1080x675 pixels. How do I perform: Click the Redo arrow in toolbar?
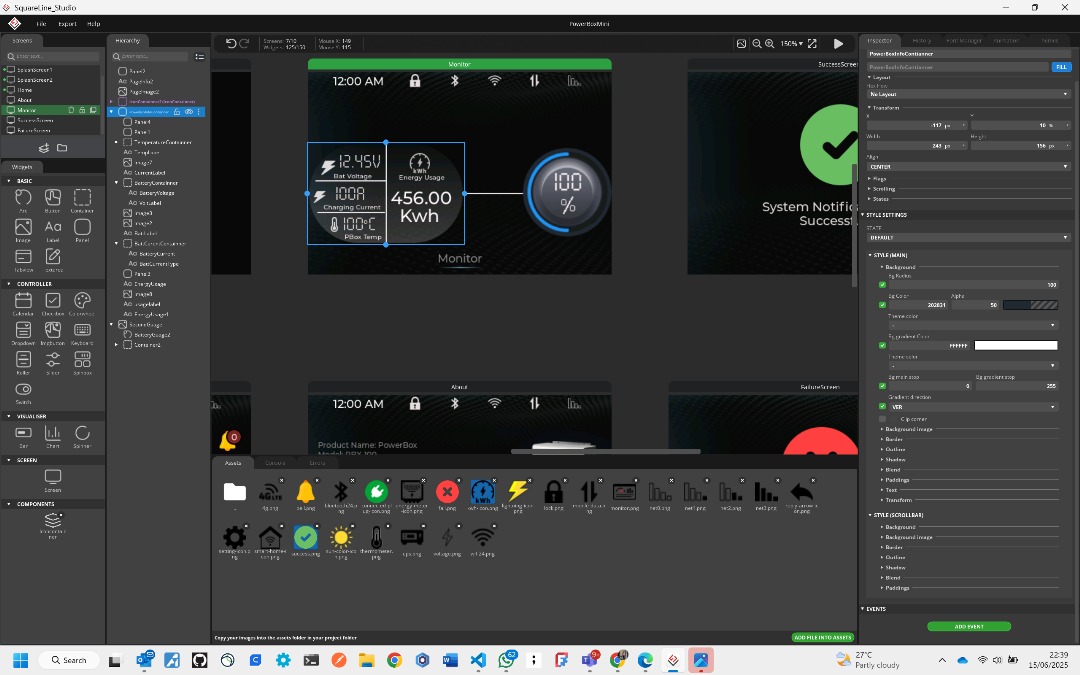coord(244,43)
